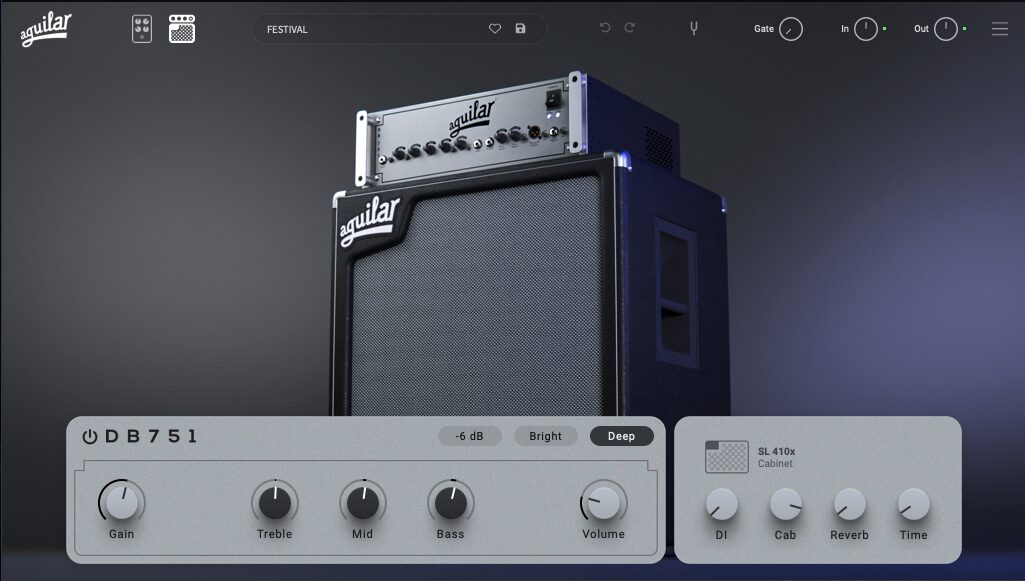1025x581 pixels.
Task: Click the Reverb knob
Action: (x=849, y=504)
